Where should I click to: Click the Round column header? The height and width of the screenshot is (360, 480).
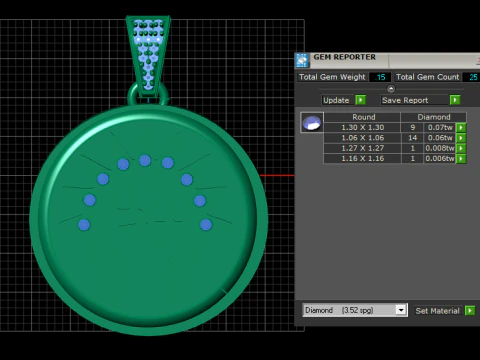[x=362, y=117]
